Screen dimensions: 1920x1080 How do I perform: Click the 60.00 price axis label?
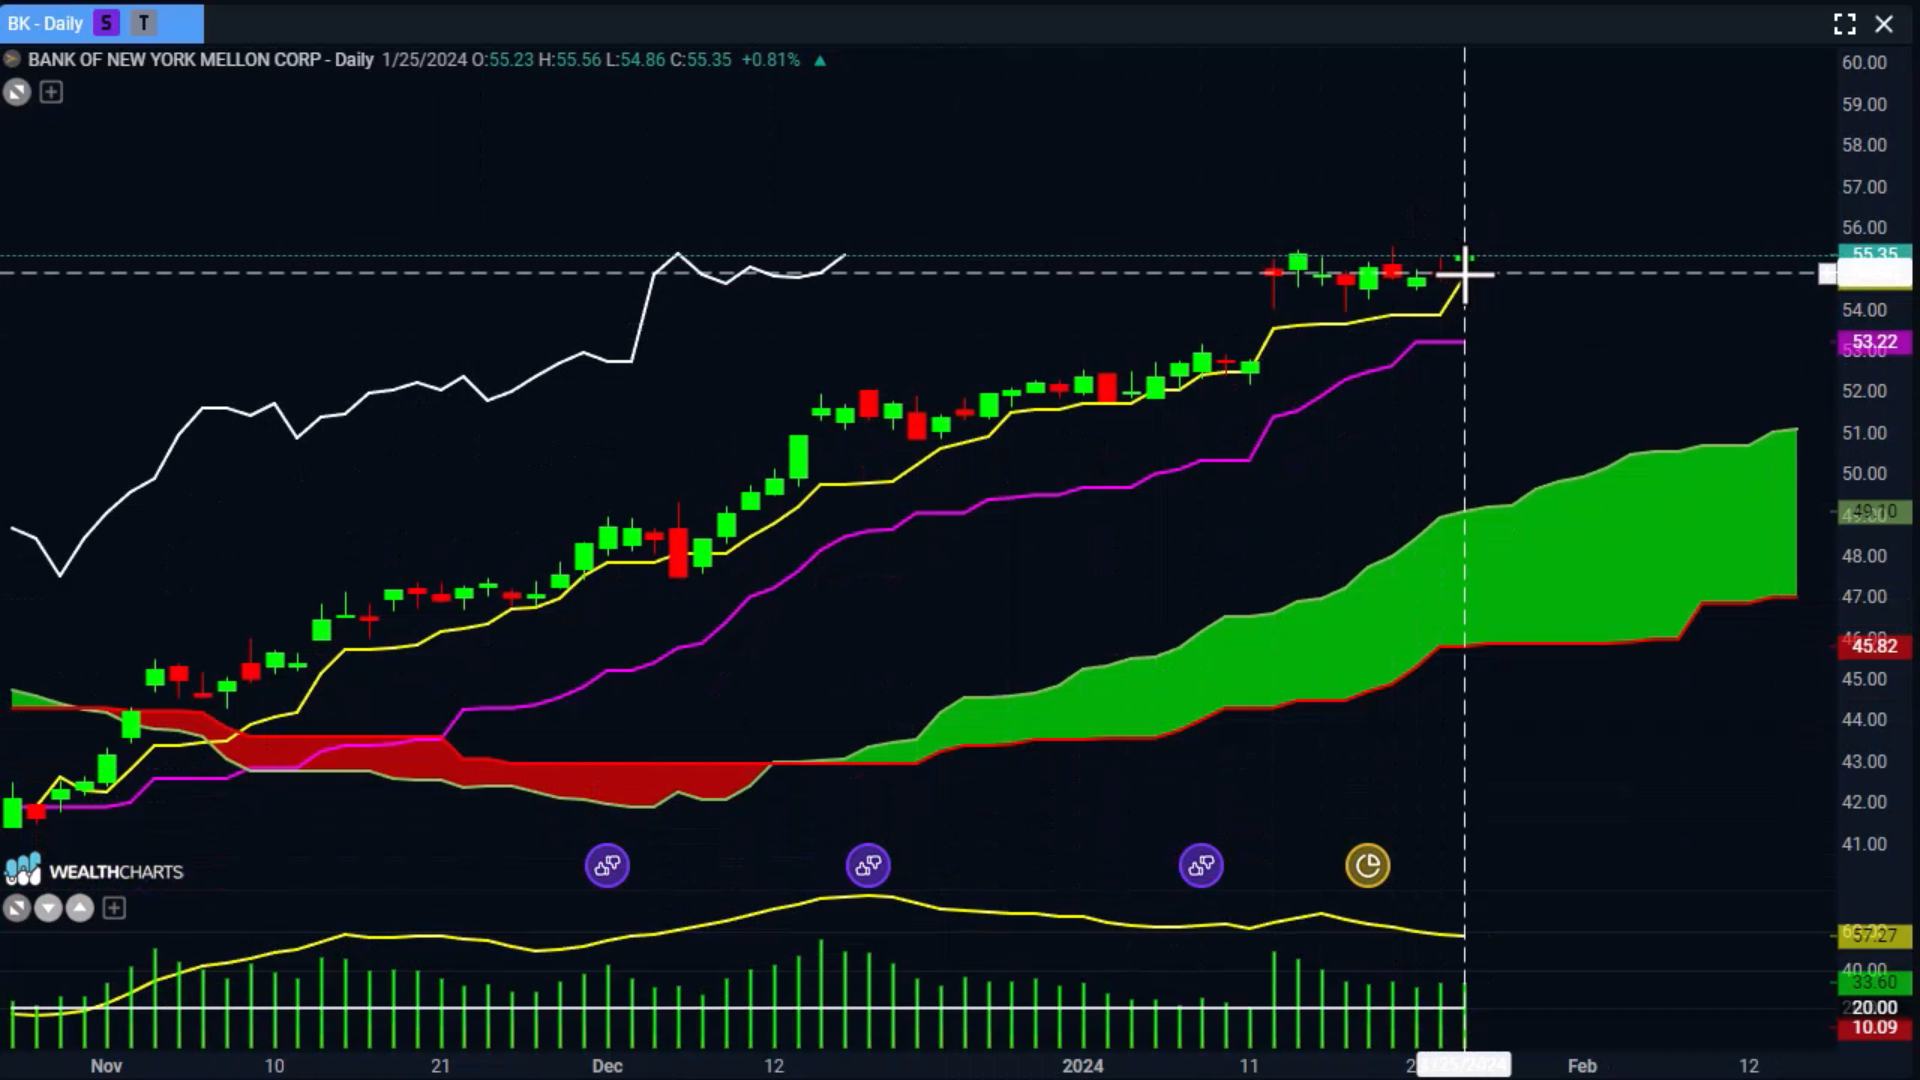[1865, 62]
